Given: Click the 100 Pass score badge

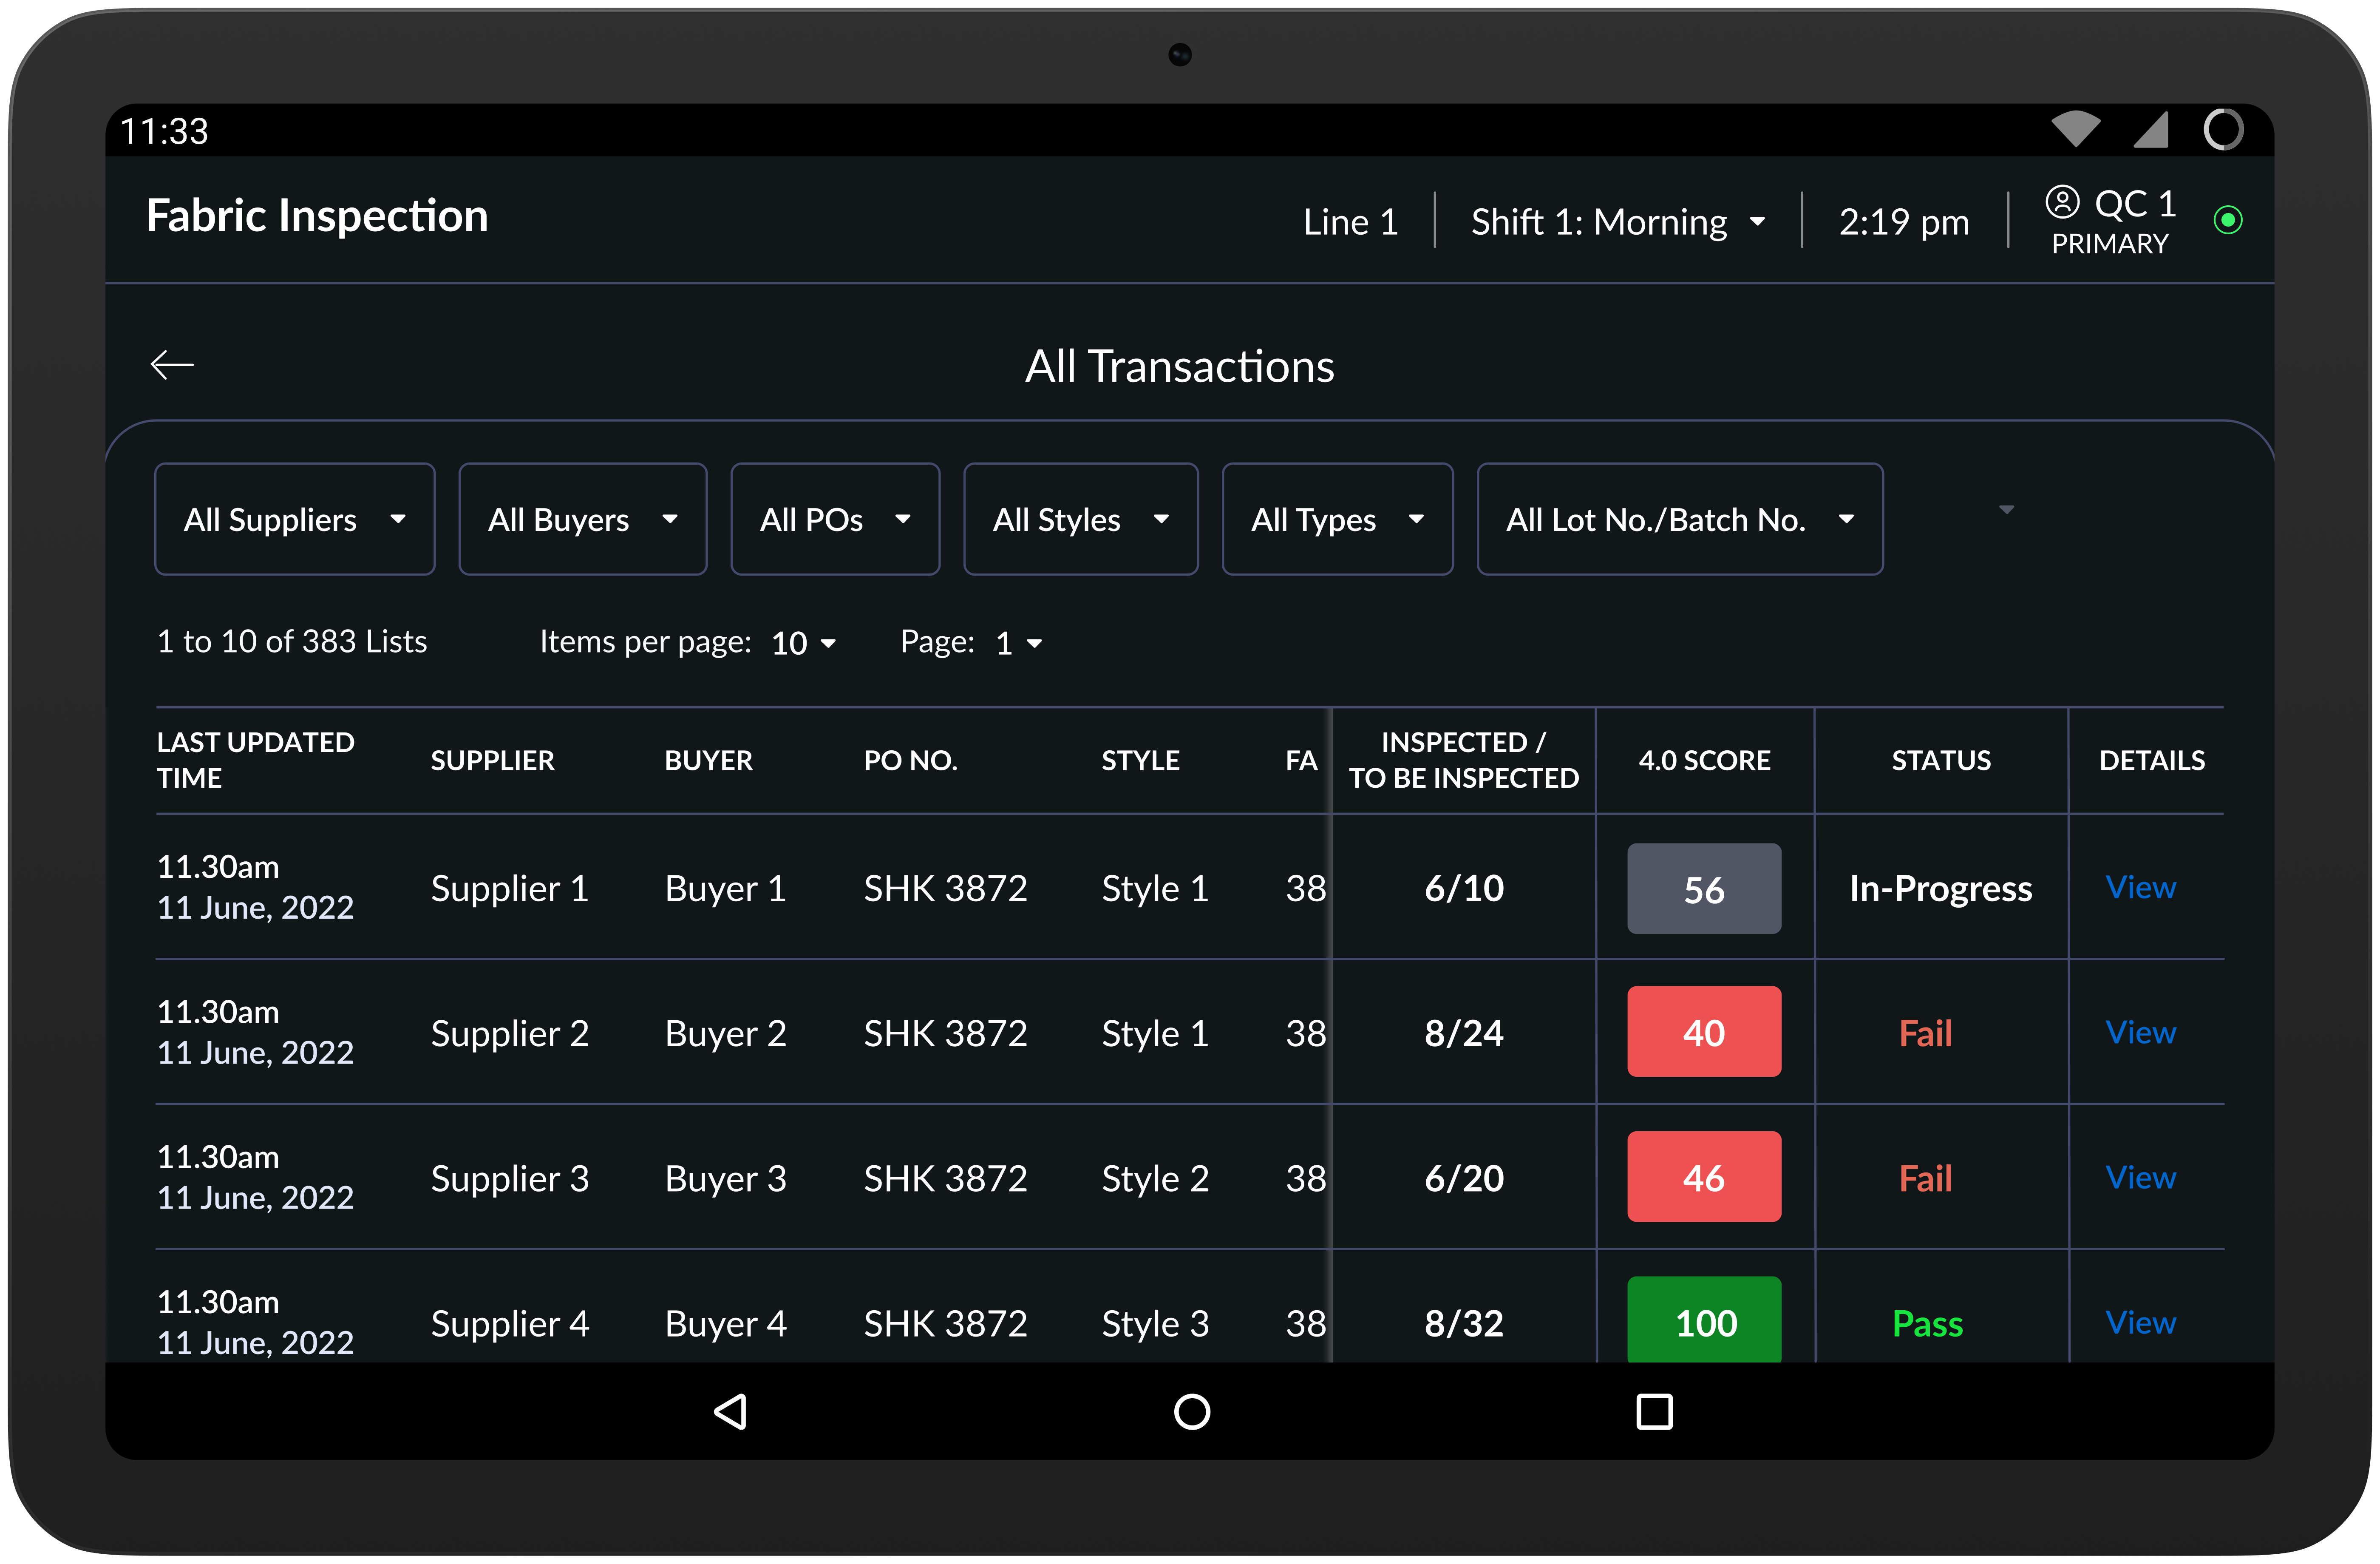Looking at the screenshot, I should click(x=1704, y=1321).
